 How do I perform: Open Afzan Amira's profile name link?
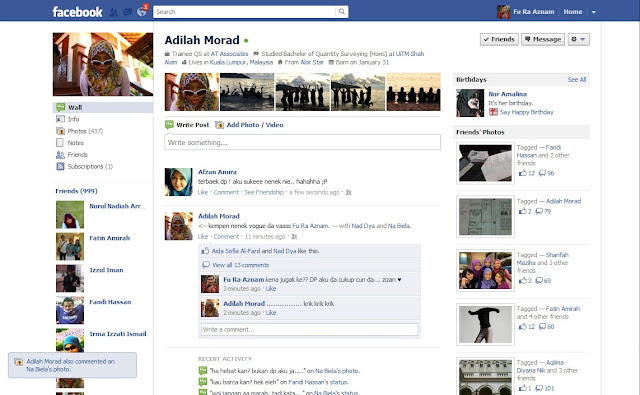pyautogui.click(x=217, y=172)
